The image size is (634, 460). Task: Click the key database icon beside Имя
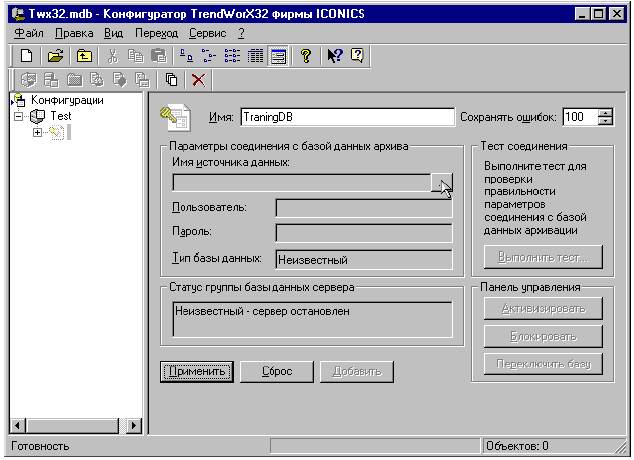pos(175,117)
